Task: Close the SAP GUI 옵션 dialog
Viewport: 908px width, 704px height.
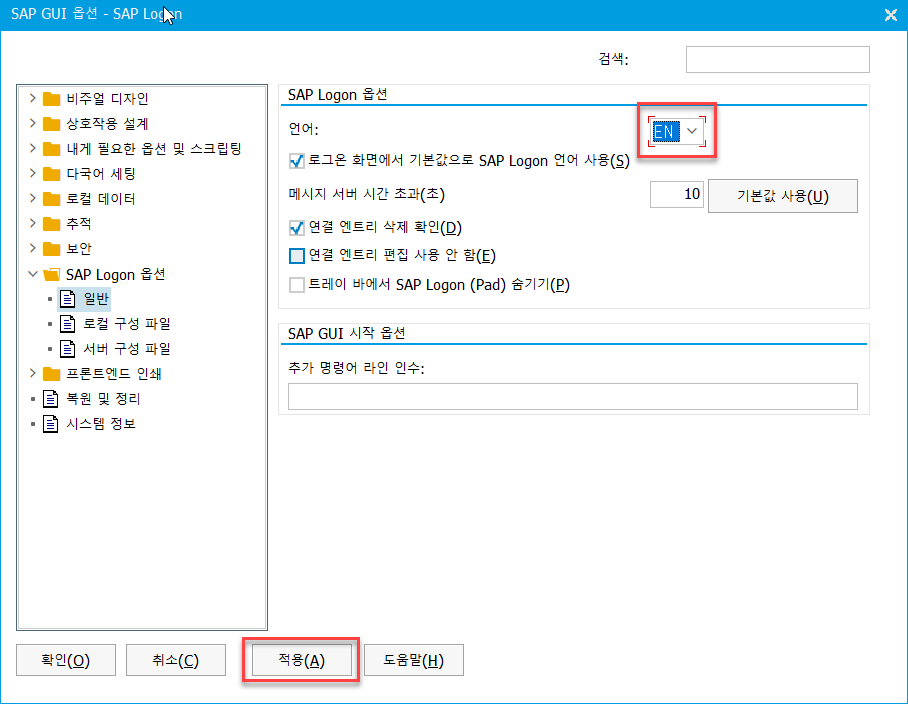Action: [891, 15]
